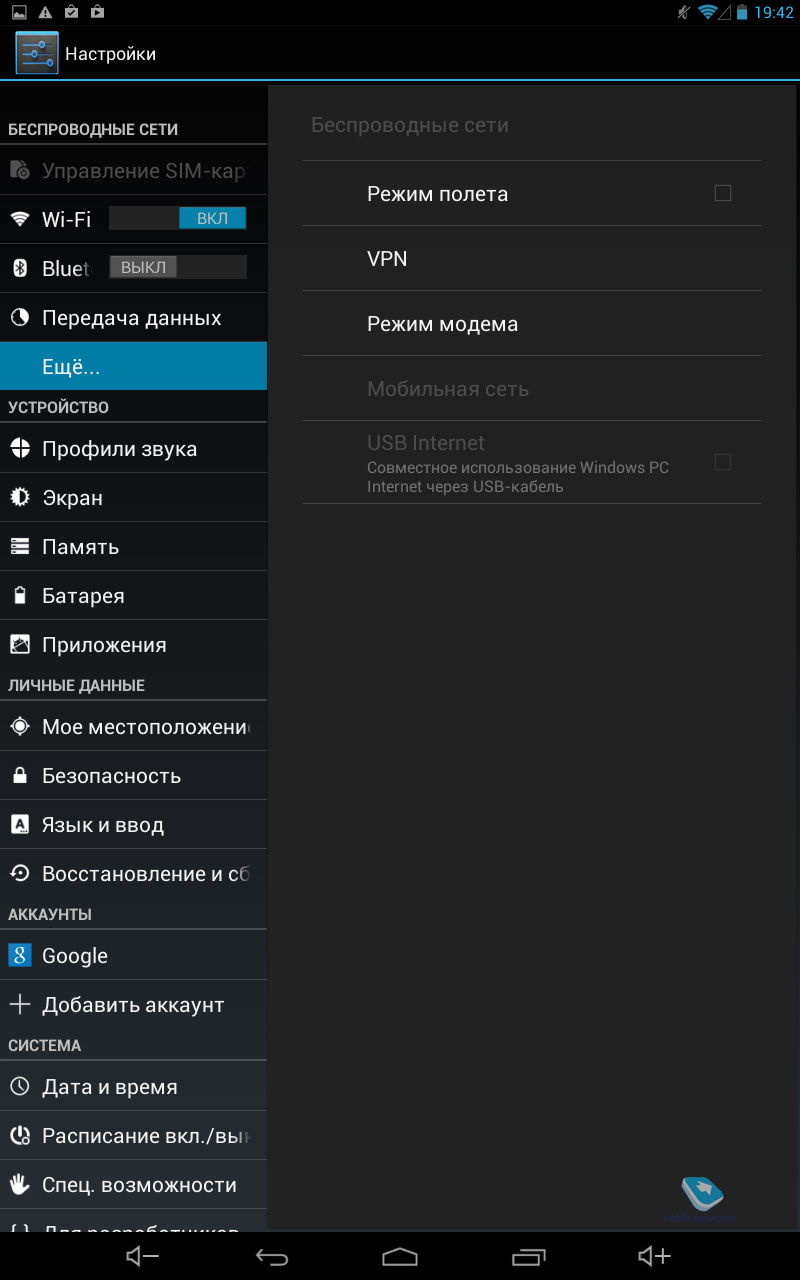The image size is (800, 1280).
Task: Tap the Home navigation button
Action: coord(400,1256)
